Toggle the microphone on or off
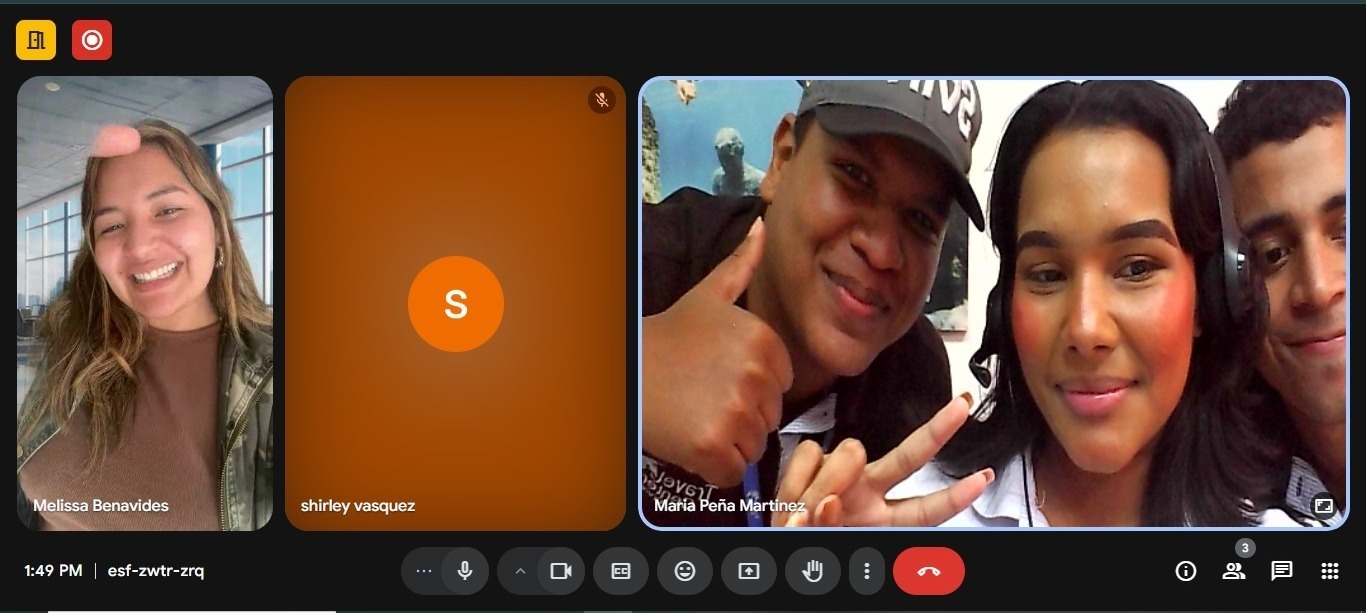 click(x=465, y=571)
